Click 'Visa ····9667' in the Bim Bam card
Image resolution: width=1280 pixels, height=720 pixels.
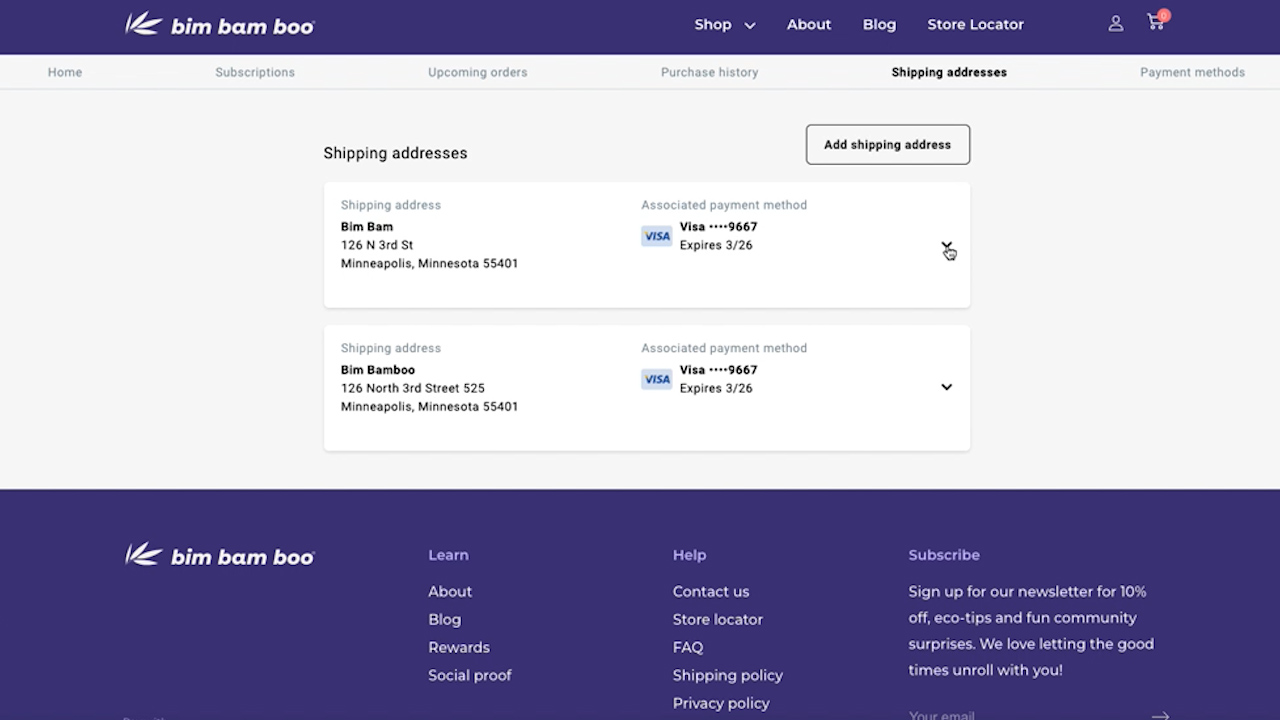point(719,227)
